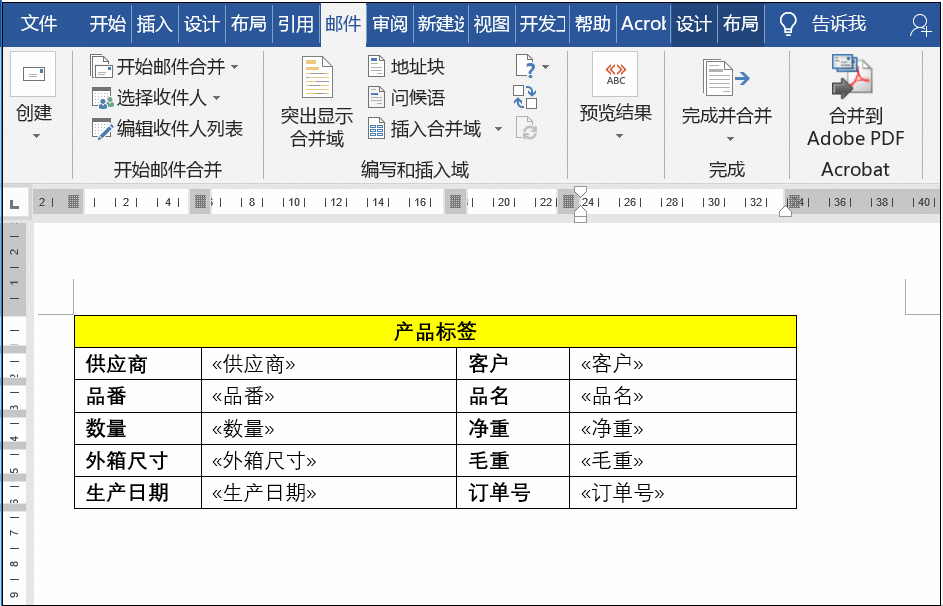Click the yellow 产品标签 header cell
Screen dimensions: 943x606
point(435,331)
